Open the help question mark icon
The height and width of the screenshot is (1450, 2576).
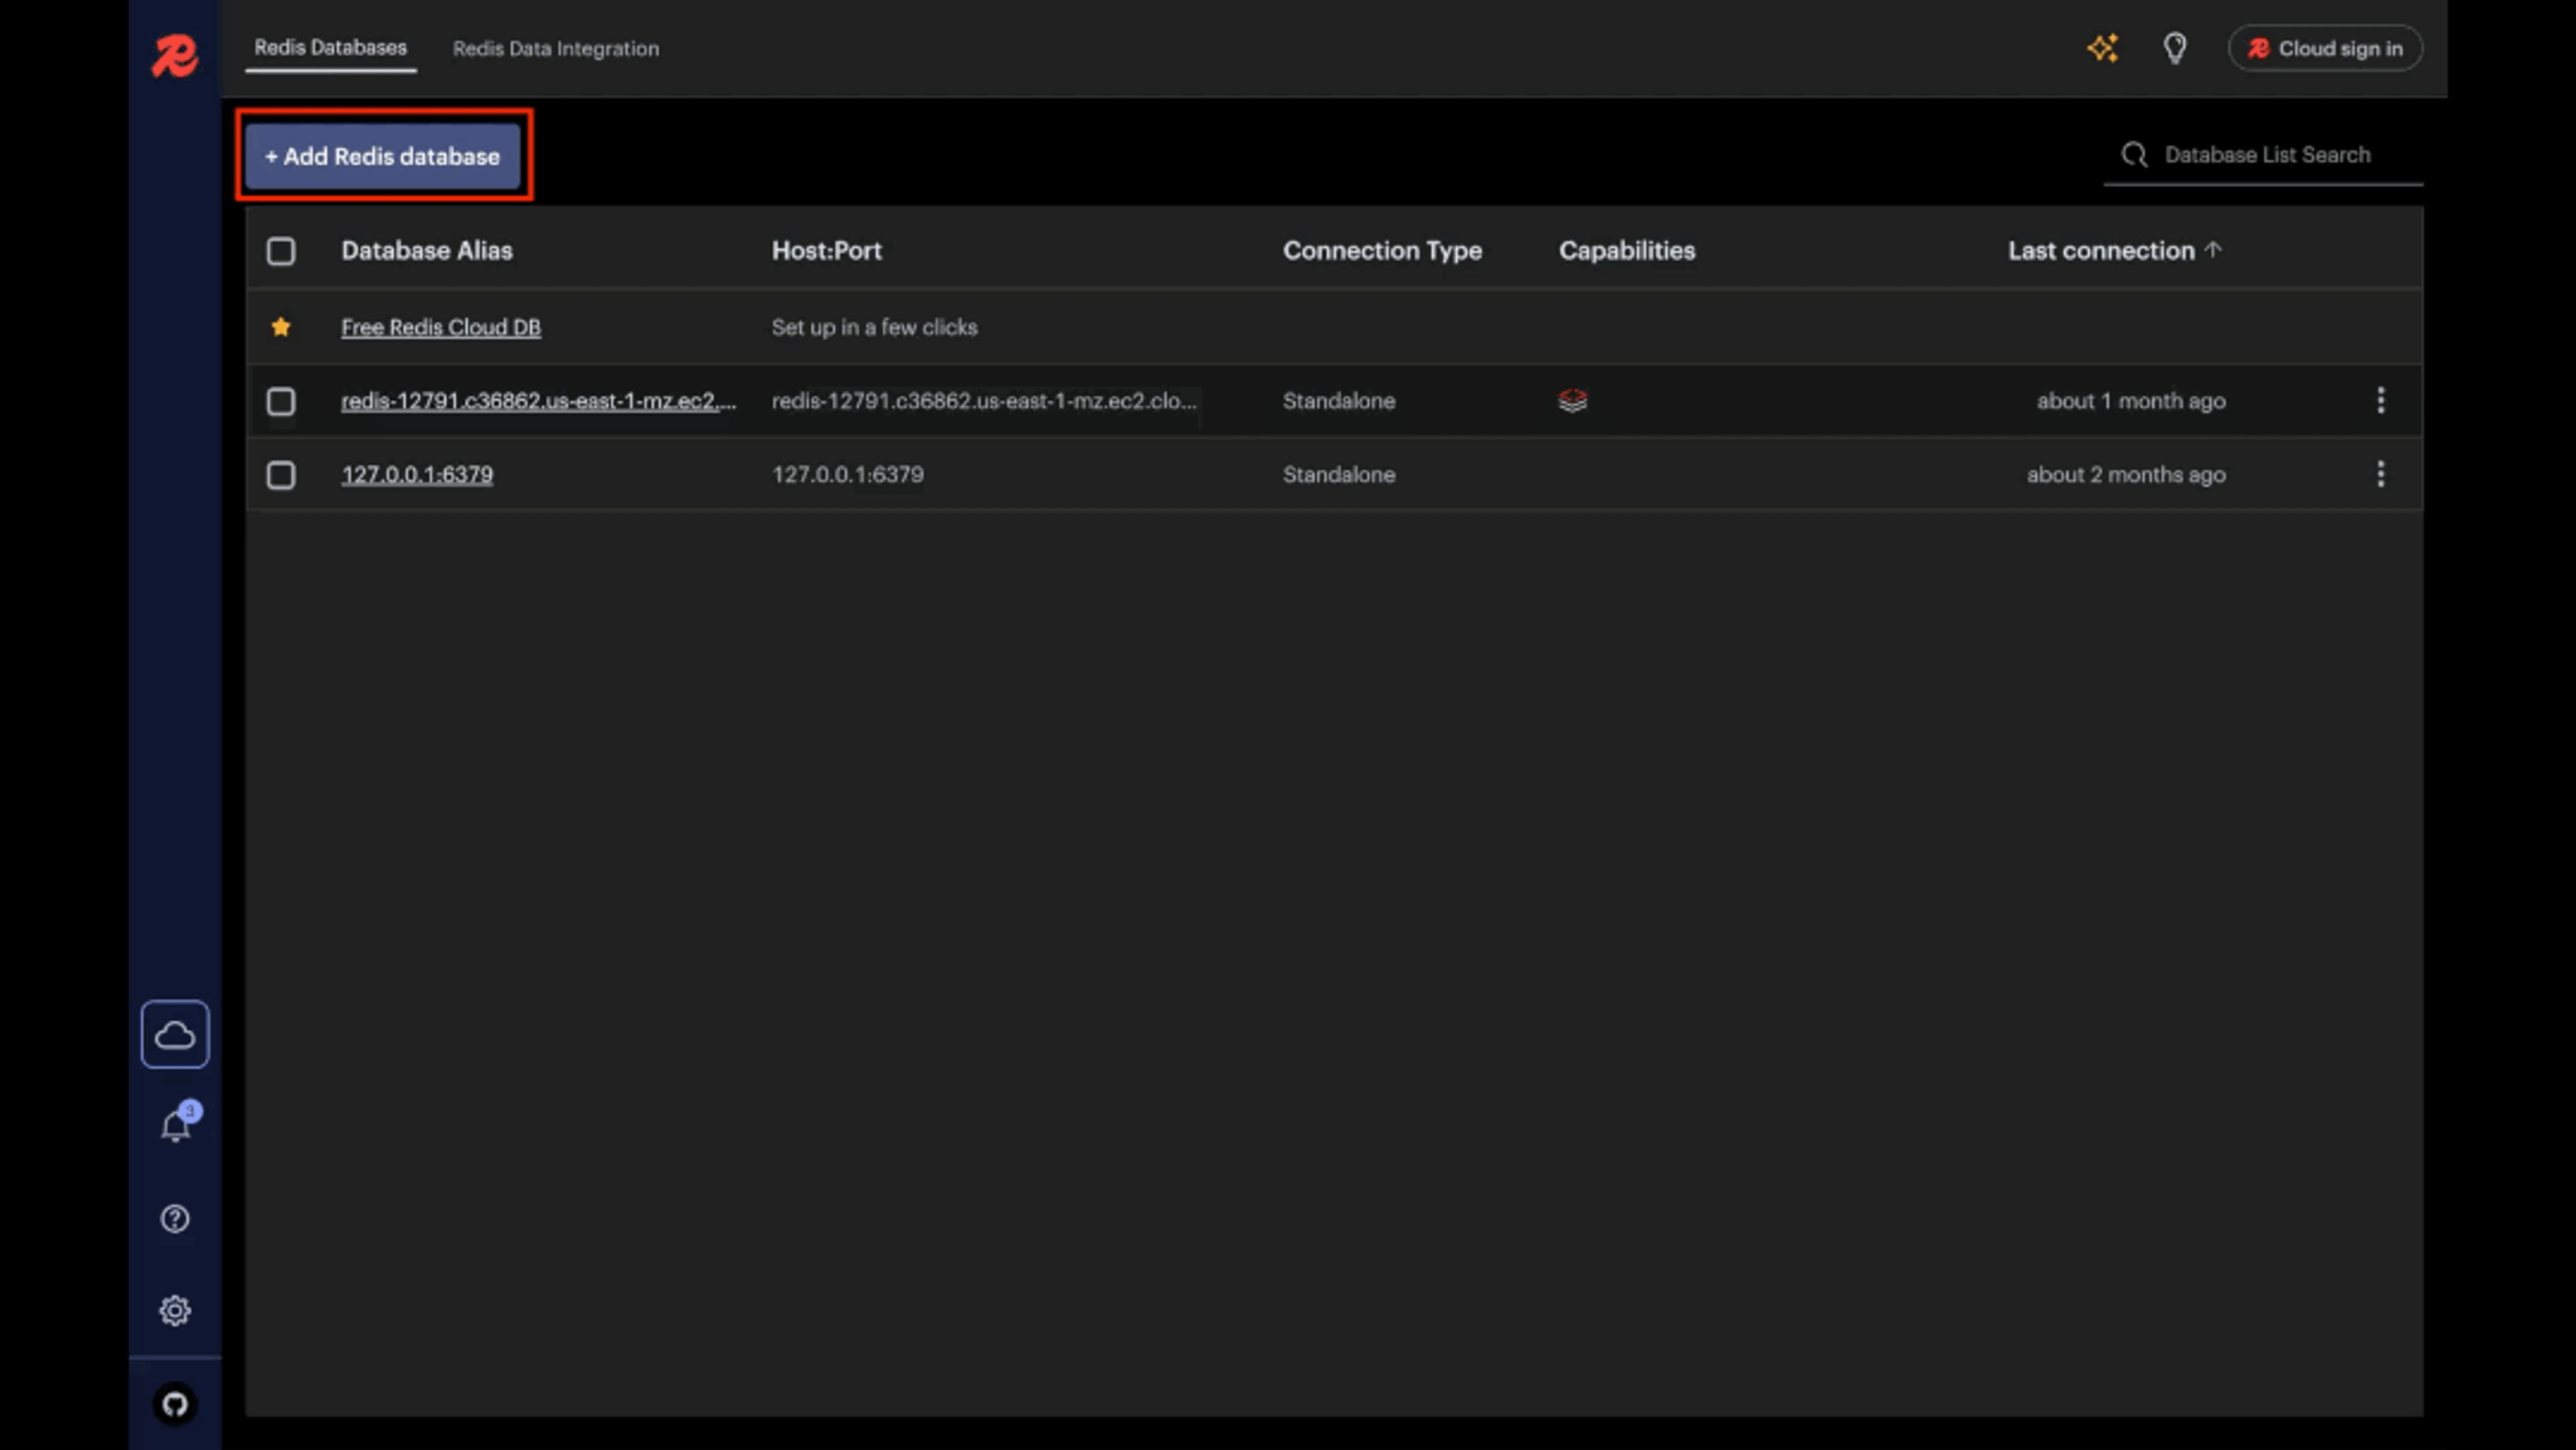(x=175, y=1218)
